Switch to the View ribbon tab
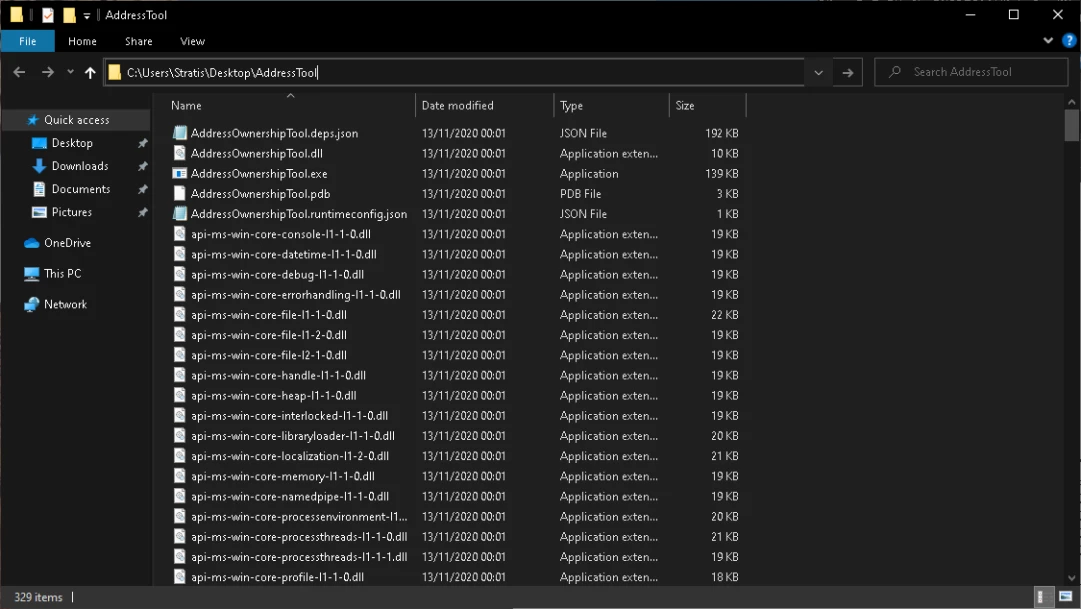 (192, 41)
